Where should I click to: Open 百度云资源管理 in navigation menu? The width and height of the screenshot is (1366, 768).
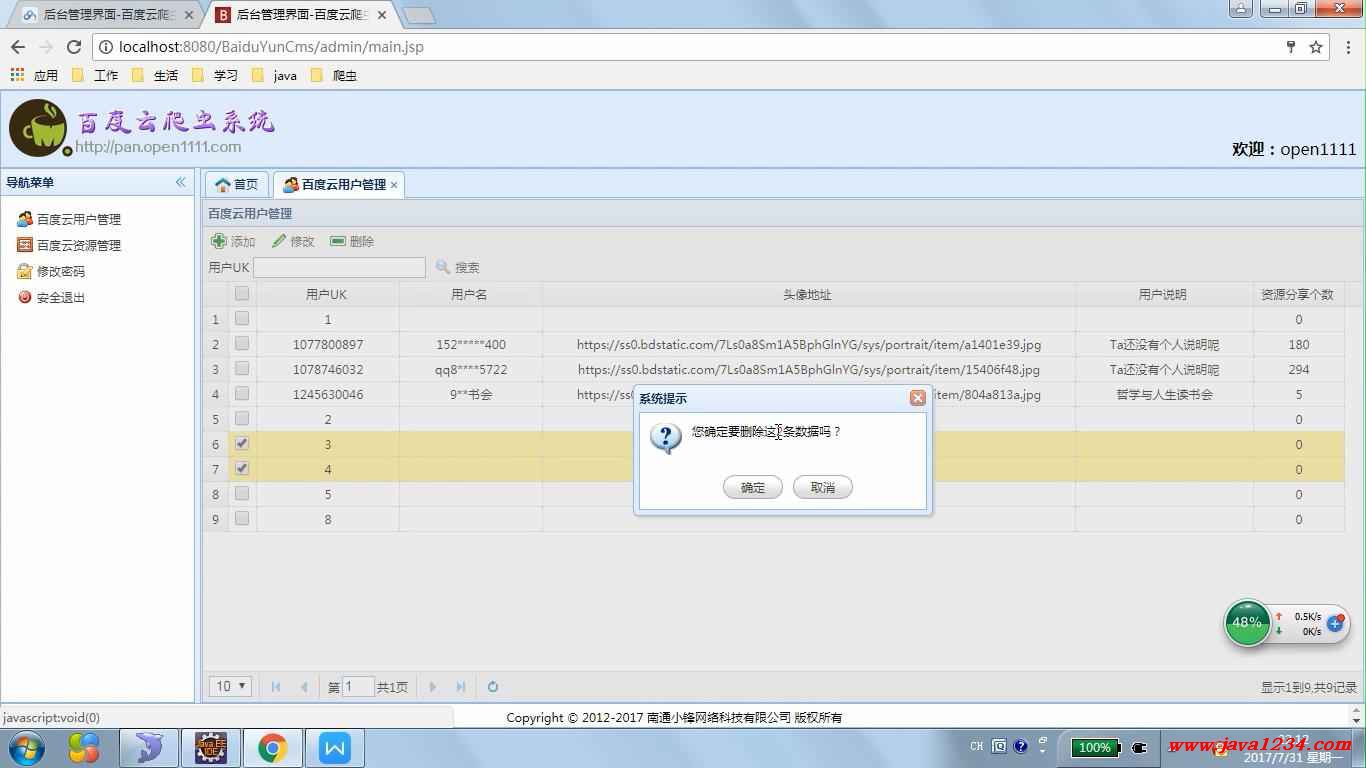point(79,245)
